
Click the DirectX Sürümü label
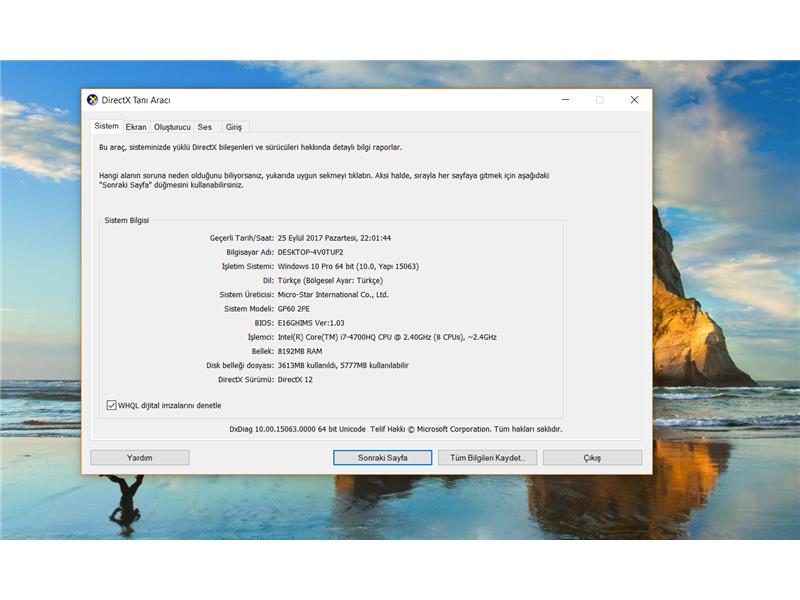(x=246, y=380)
